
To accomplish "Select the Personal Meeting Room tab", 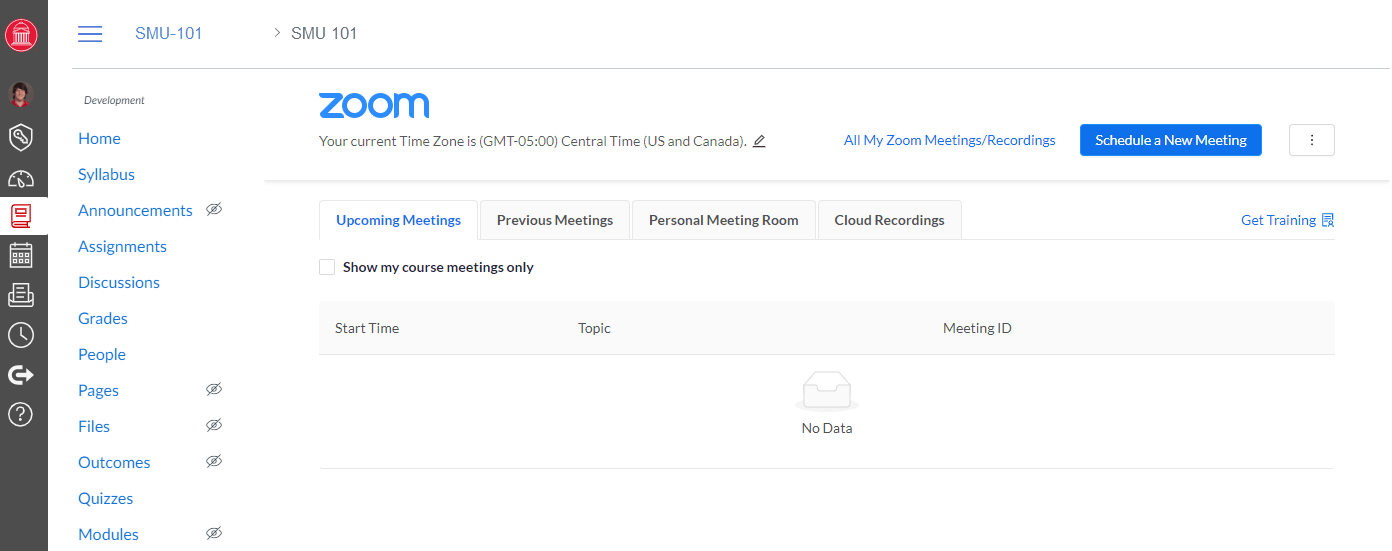I will 723,220.
